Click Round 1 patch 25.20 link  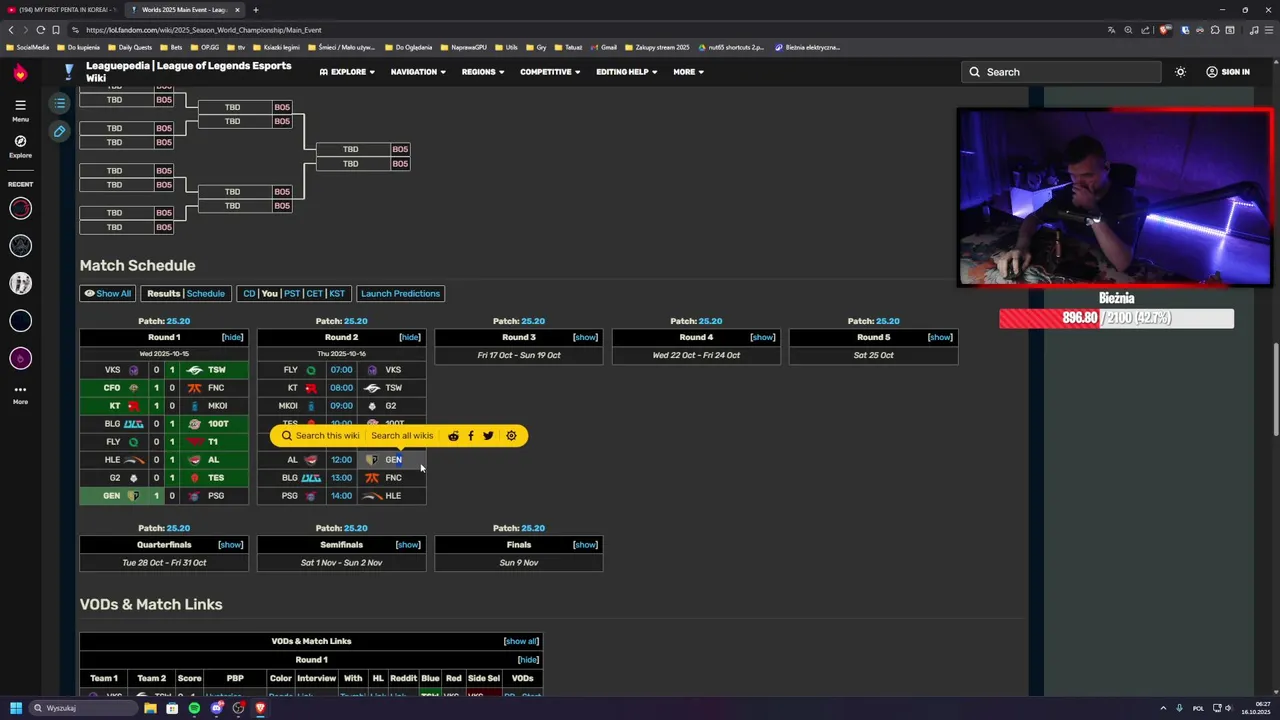(178, 321)
